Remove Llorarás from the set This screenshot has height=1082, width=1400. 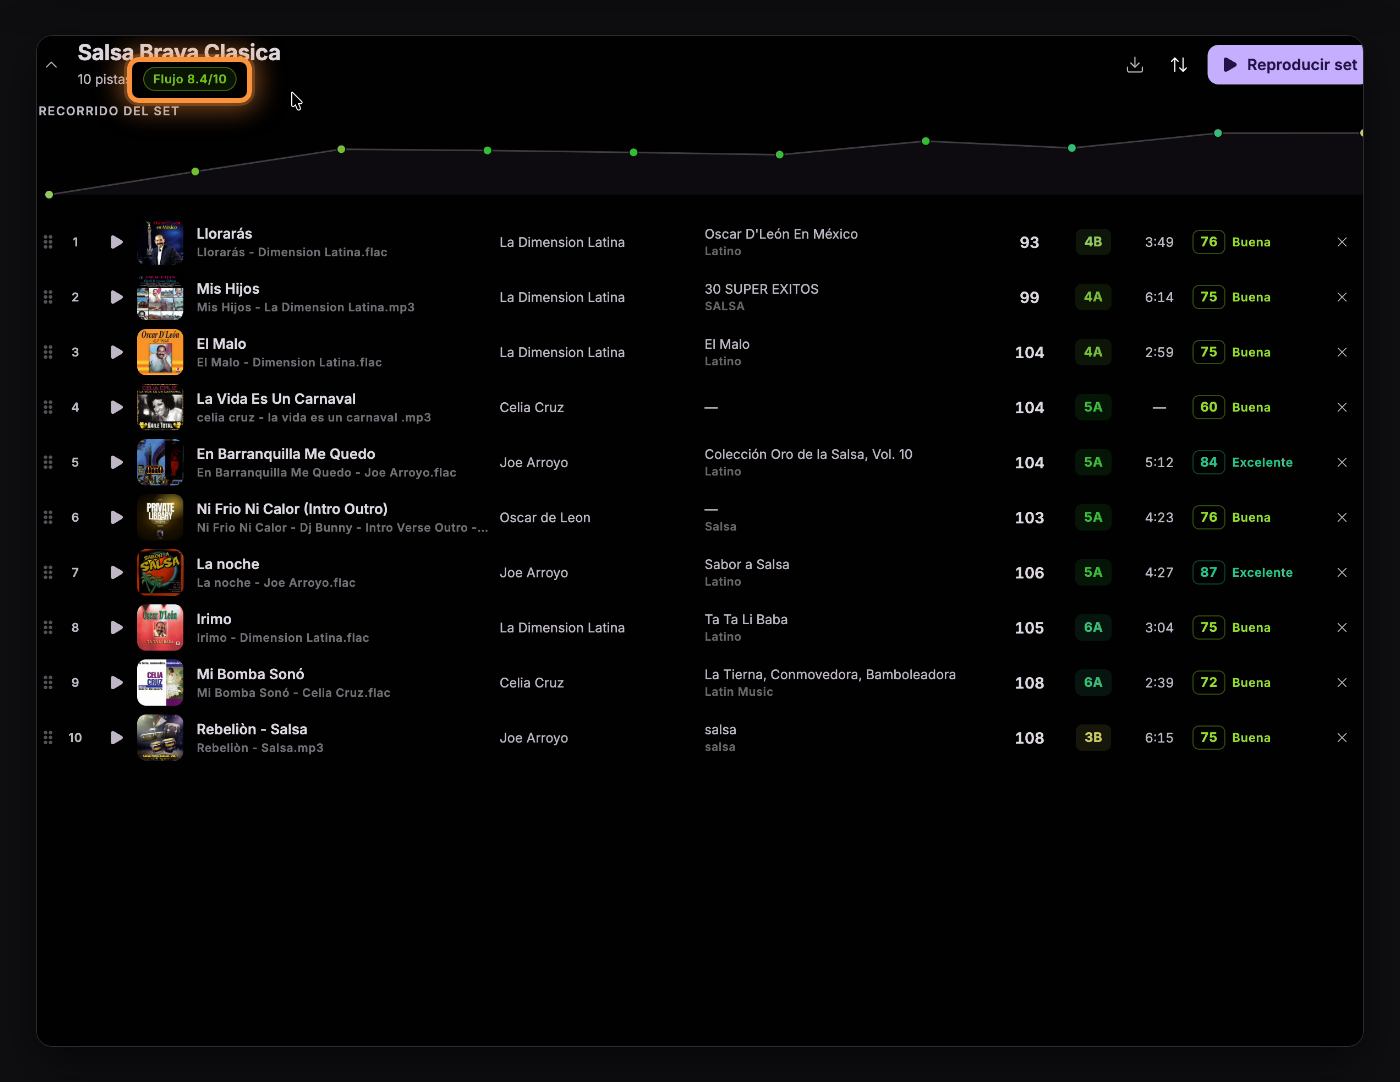point(1342,242)
